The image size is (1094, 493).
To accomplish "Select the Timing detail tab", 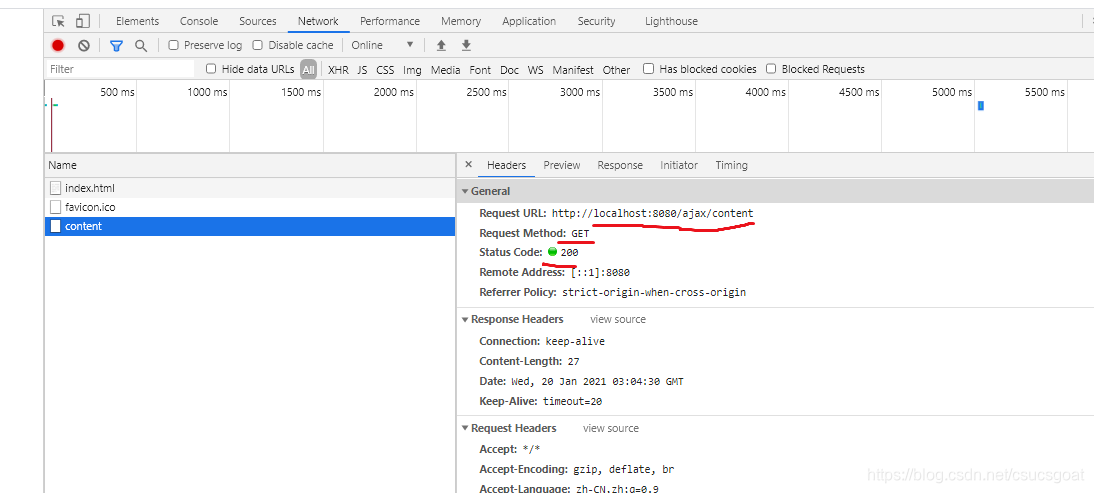I will (731, 165).
